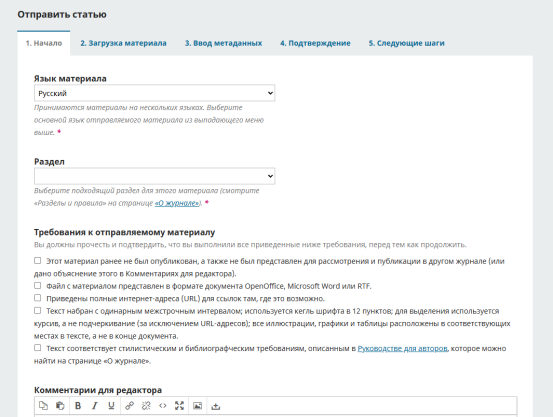Open the Раздел dropdown list
This screenshot has width=553, height=417.
[154, 176]
